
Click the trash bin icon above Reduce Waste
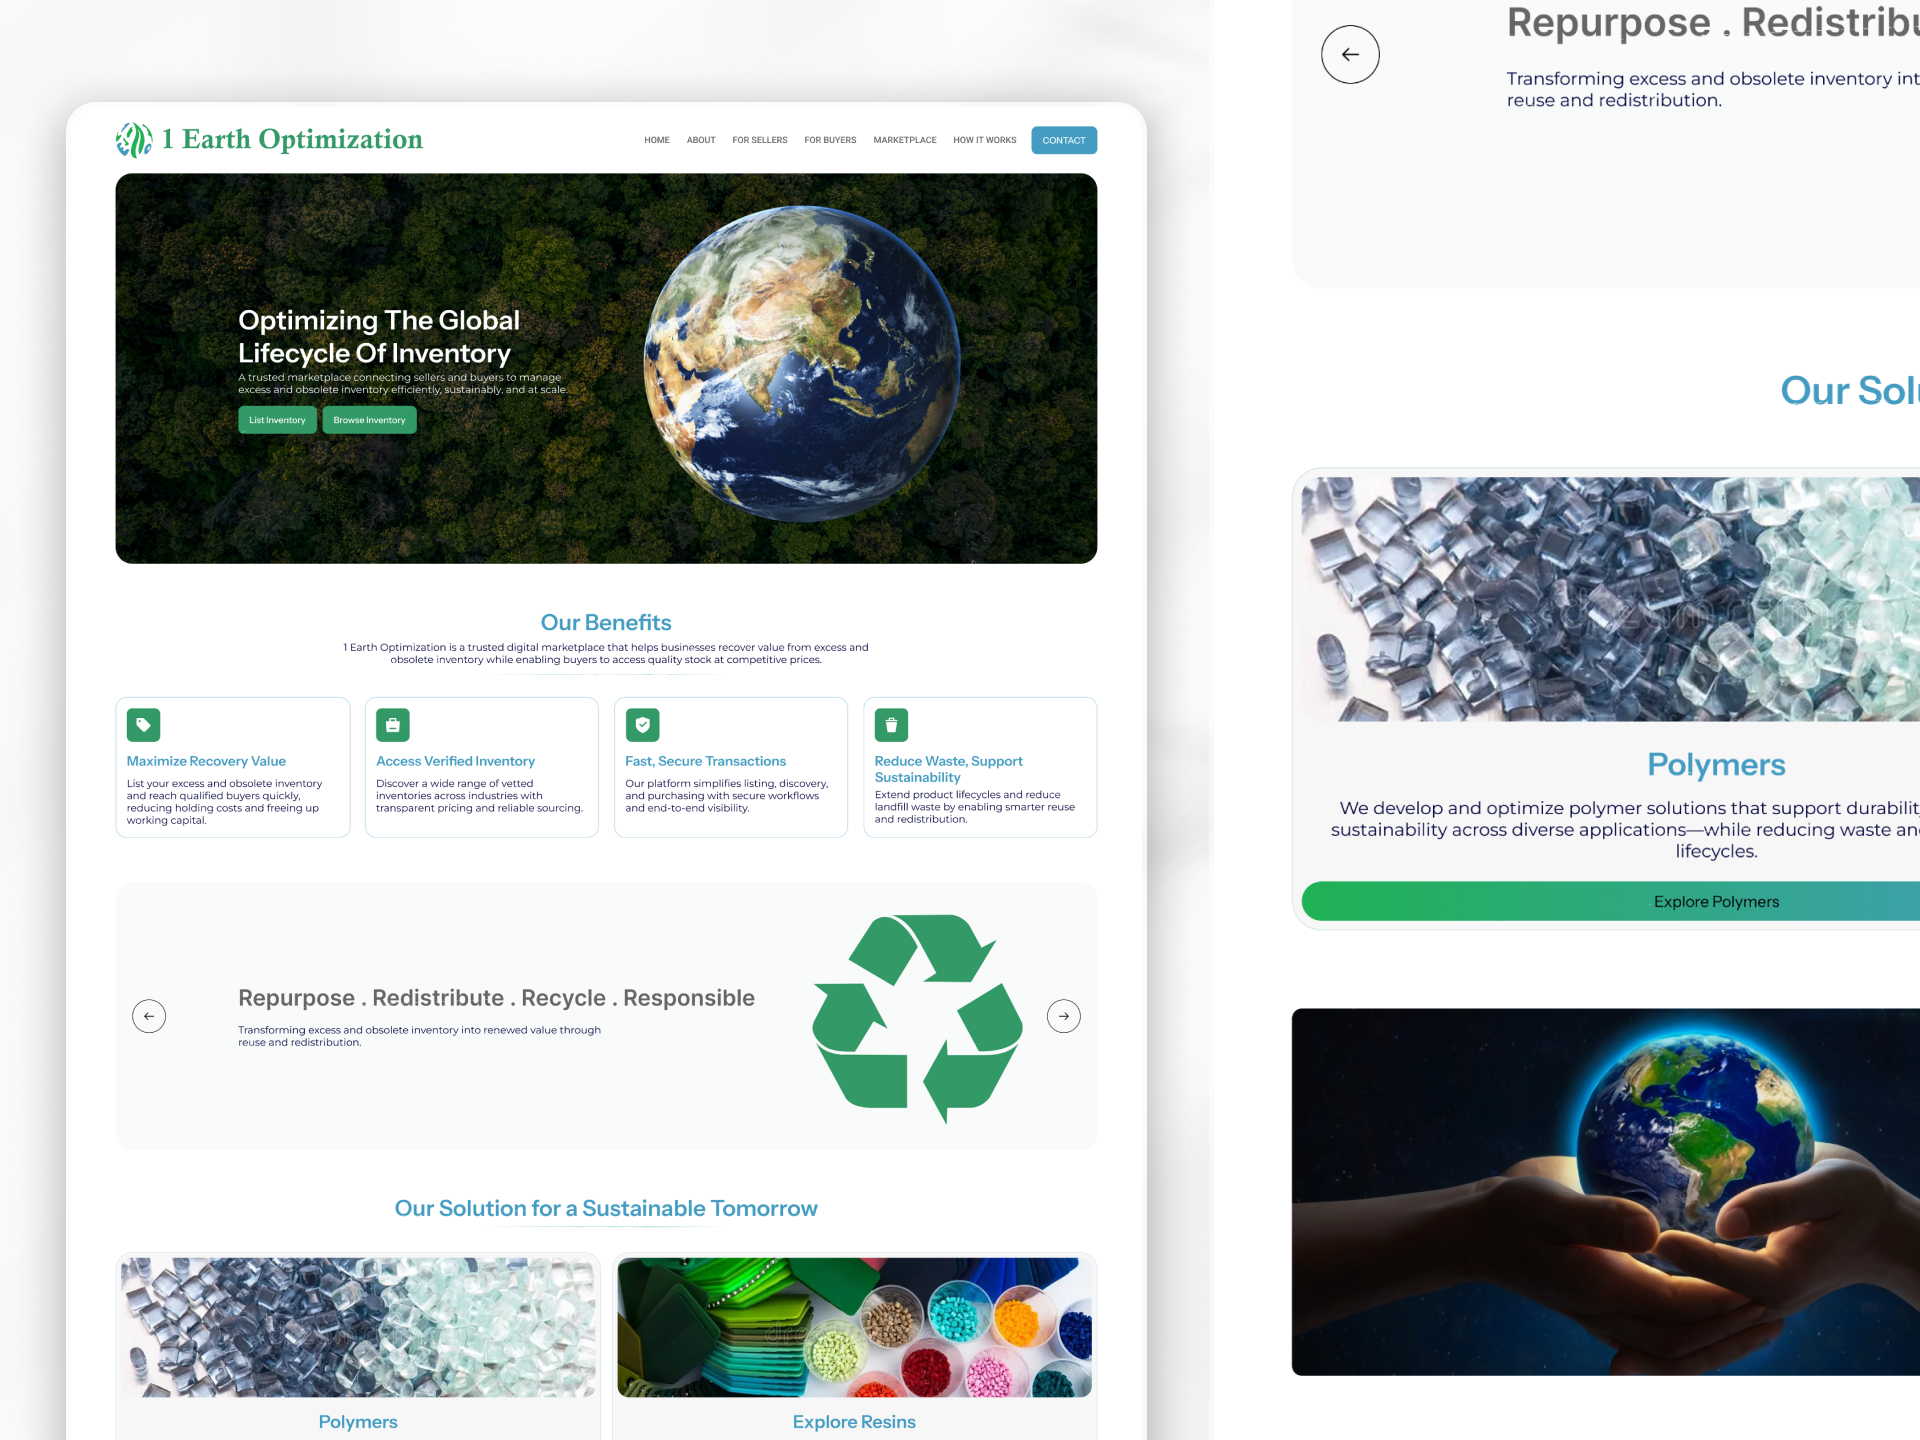891,725
